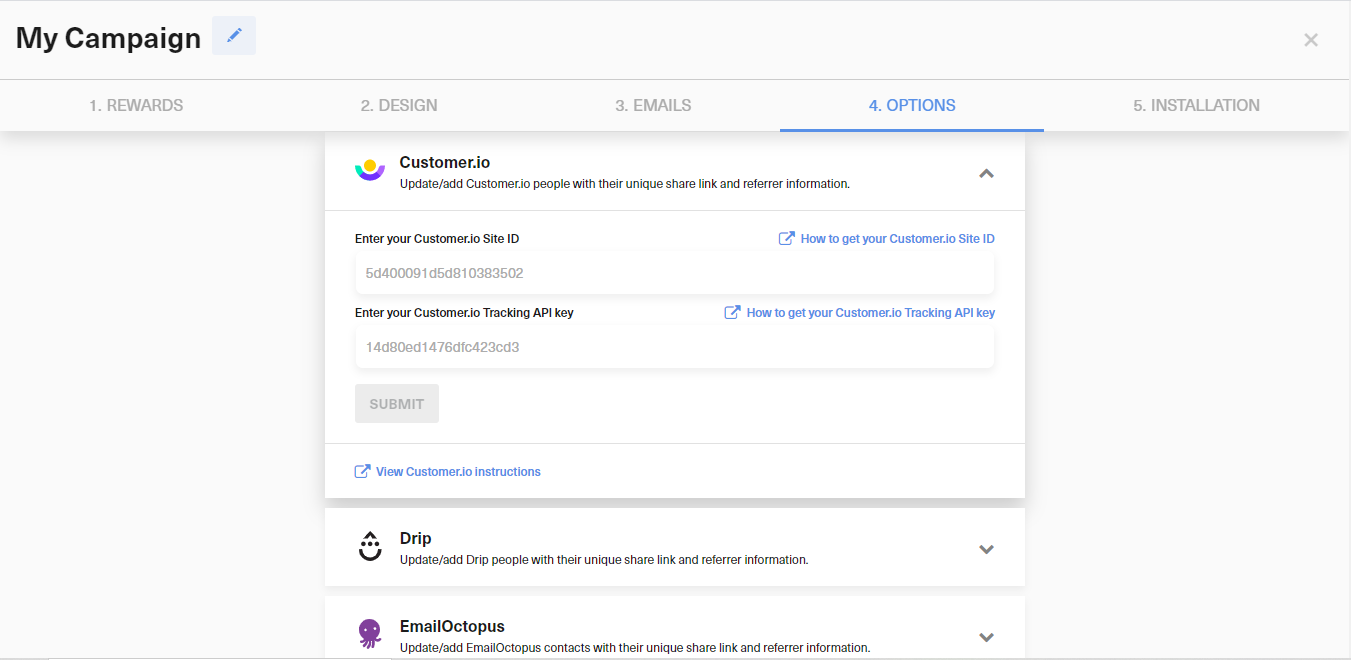Viewport: 1351px width, 660px height.
Task: Click the Tracking API key input field
Action: click(x=675, y=347)
